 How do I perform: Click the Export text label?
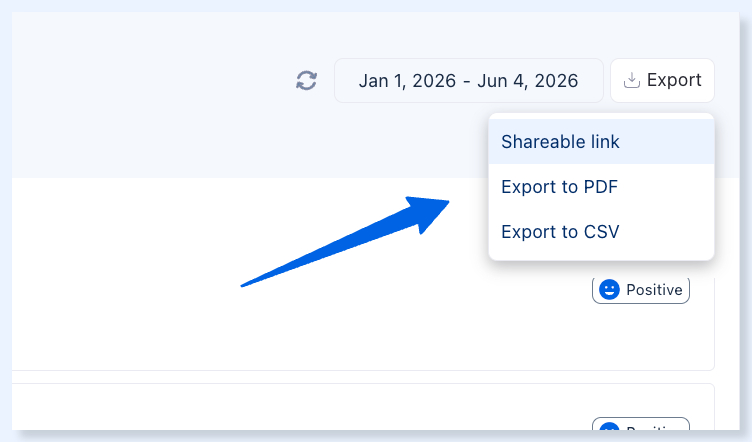tap(674, 80)
